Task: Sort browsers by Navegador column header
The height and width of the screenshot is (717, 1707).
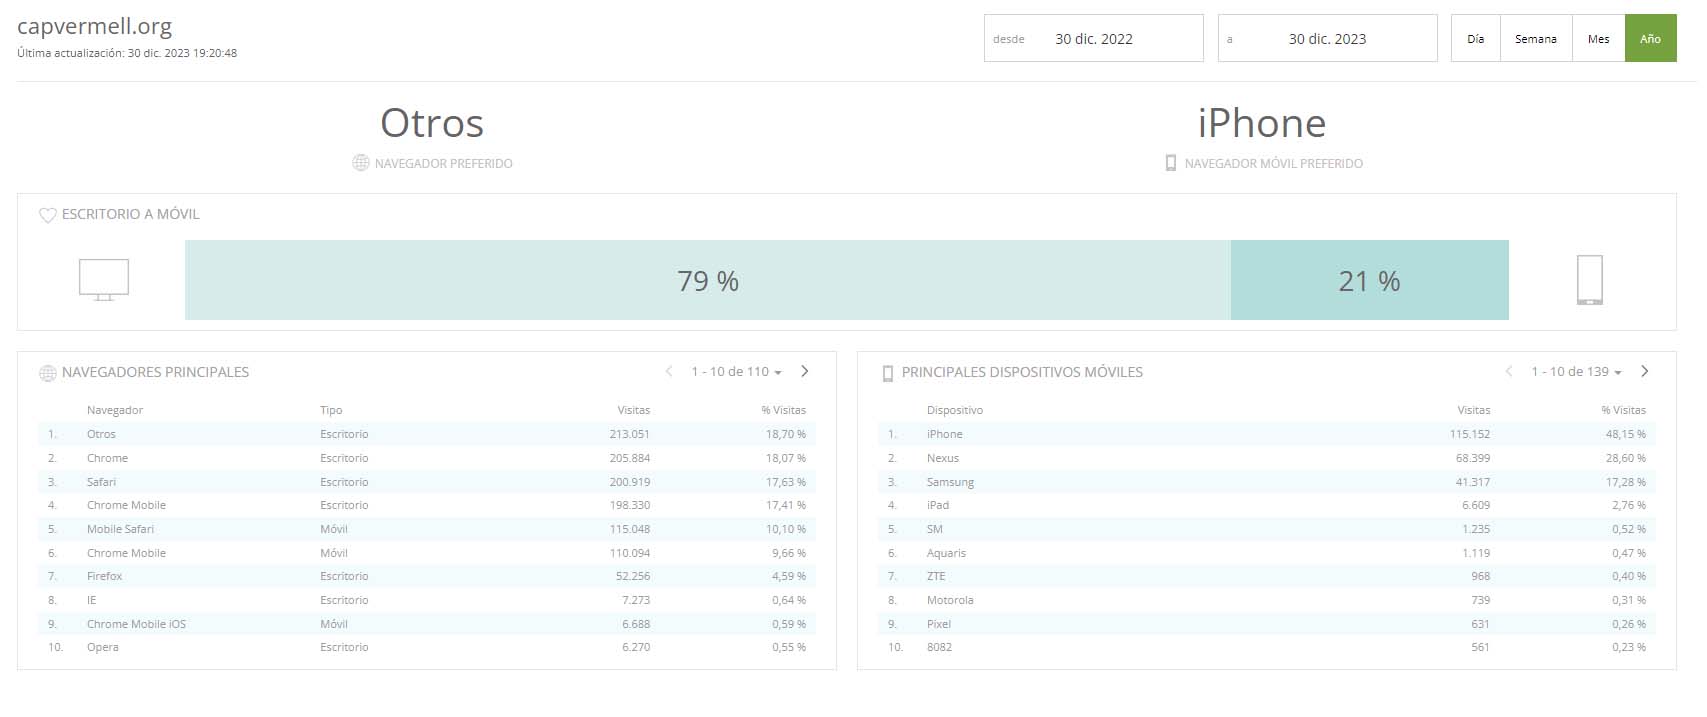Action: tap(115, 410)
